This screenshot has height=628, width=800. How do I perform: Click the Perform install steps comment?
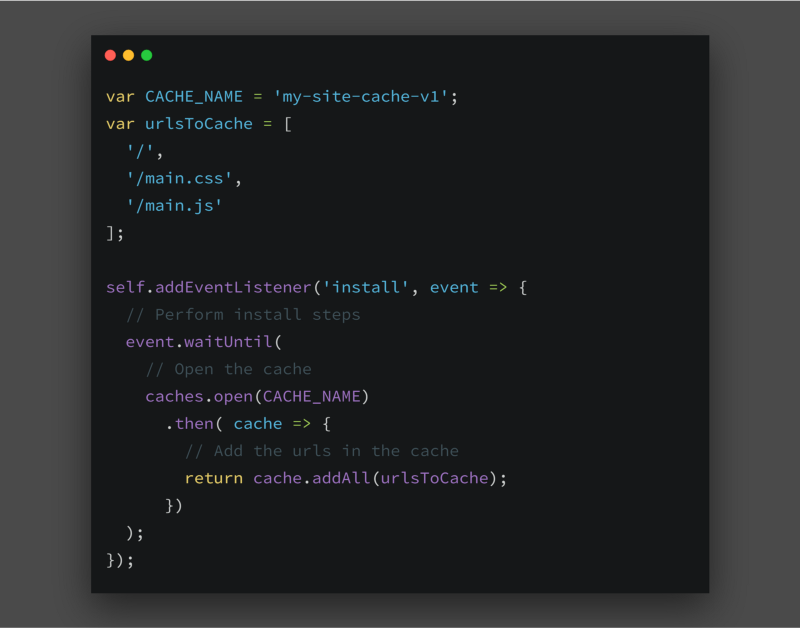(243, 315)
